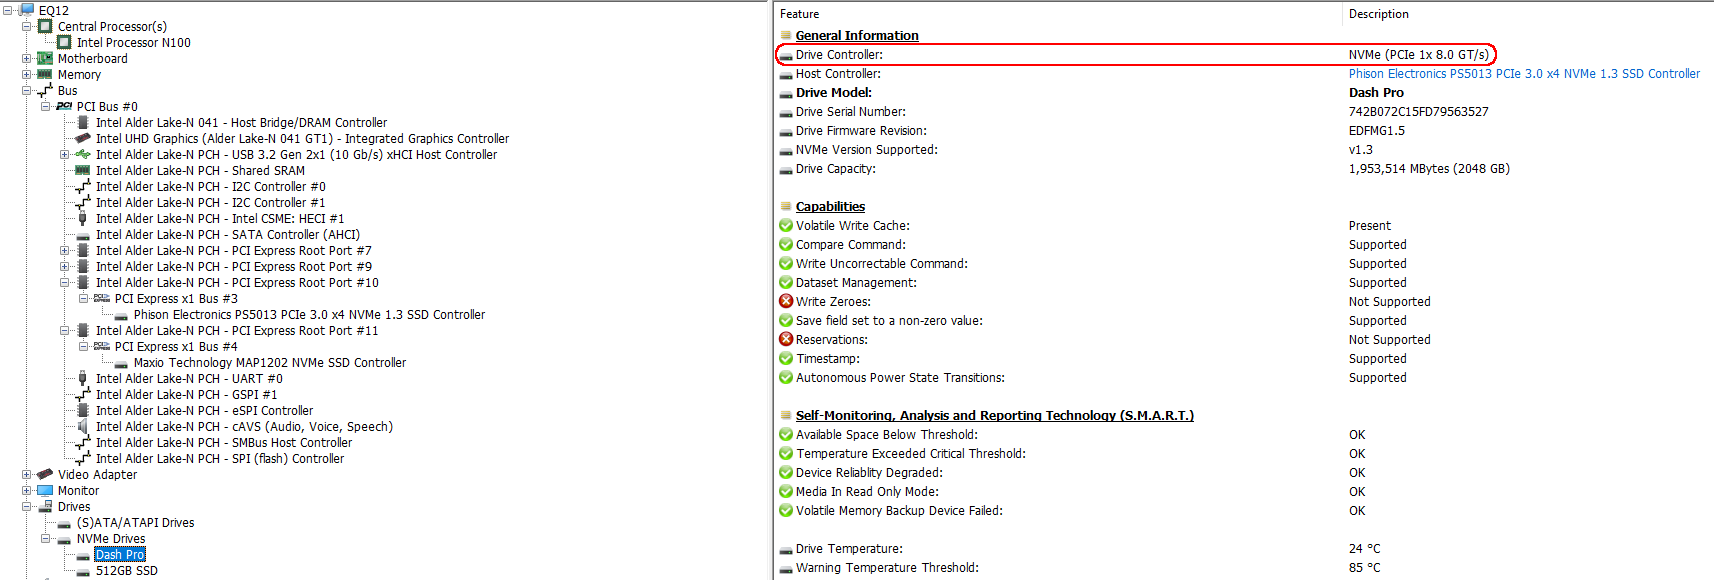
Task: Click the USB 3.2 xHCI controller icon
Action: (83, 154)
